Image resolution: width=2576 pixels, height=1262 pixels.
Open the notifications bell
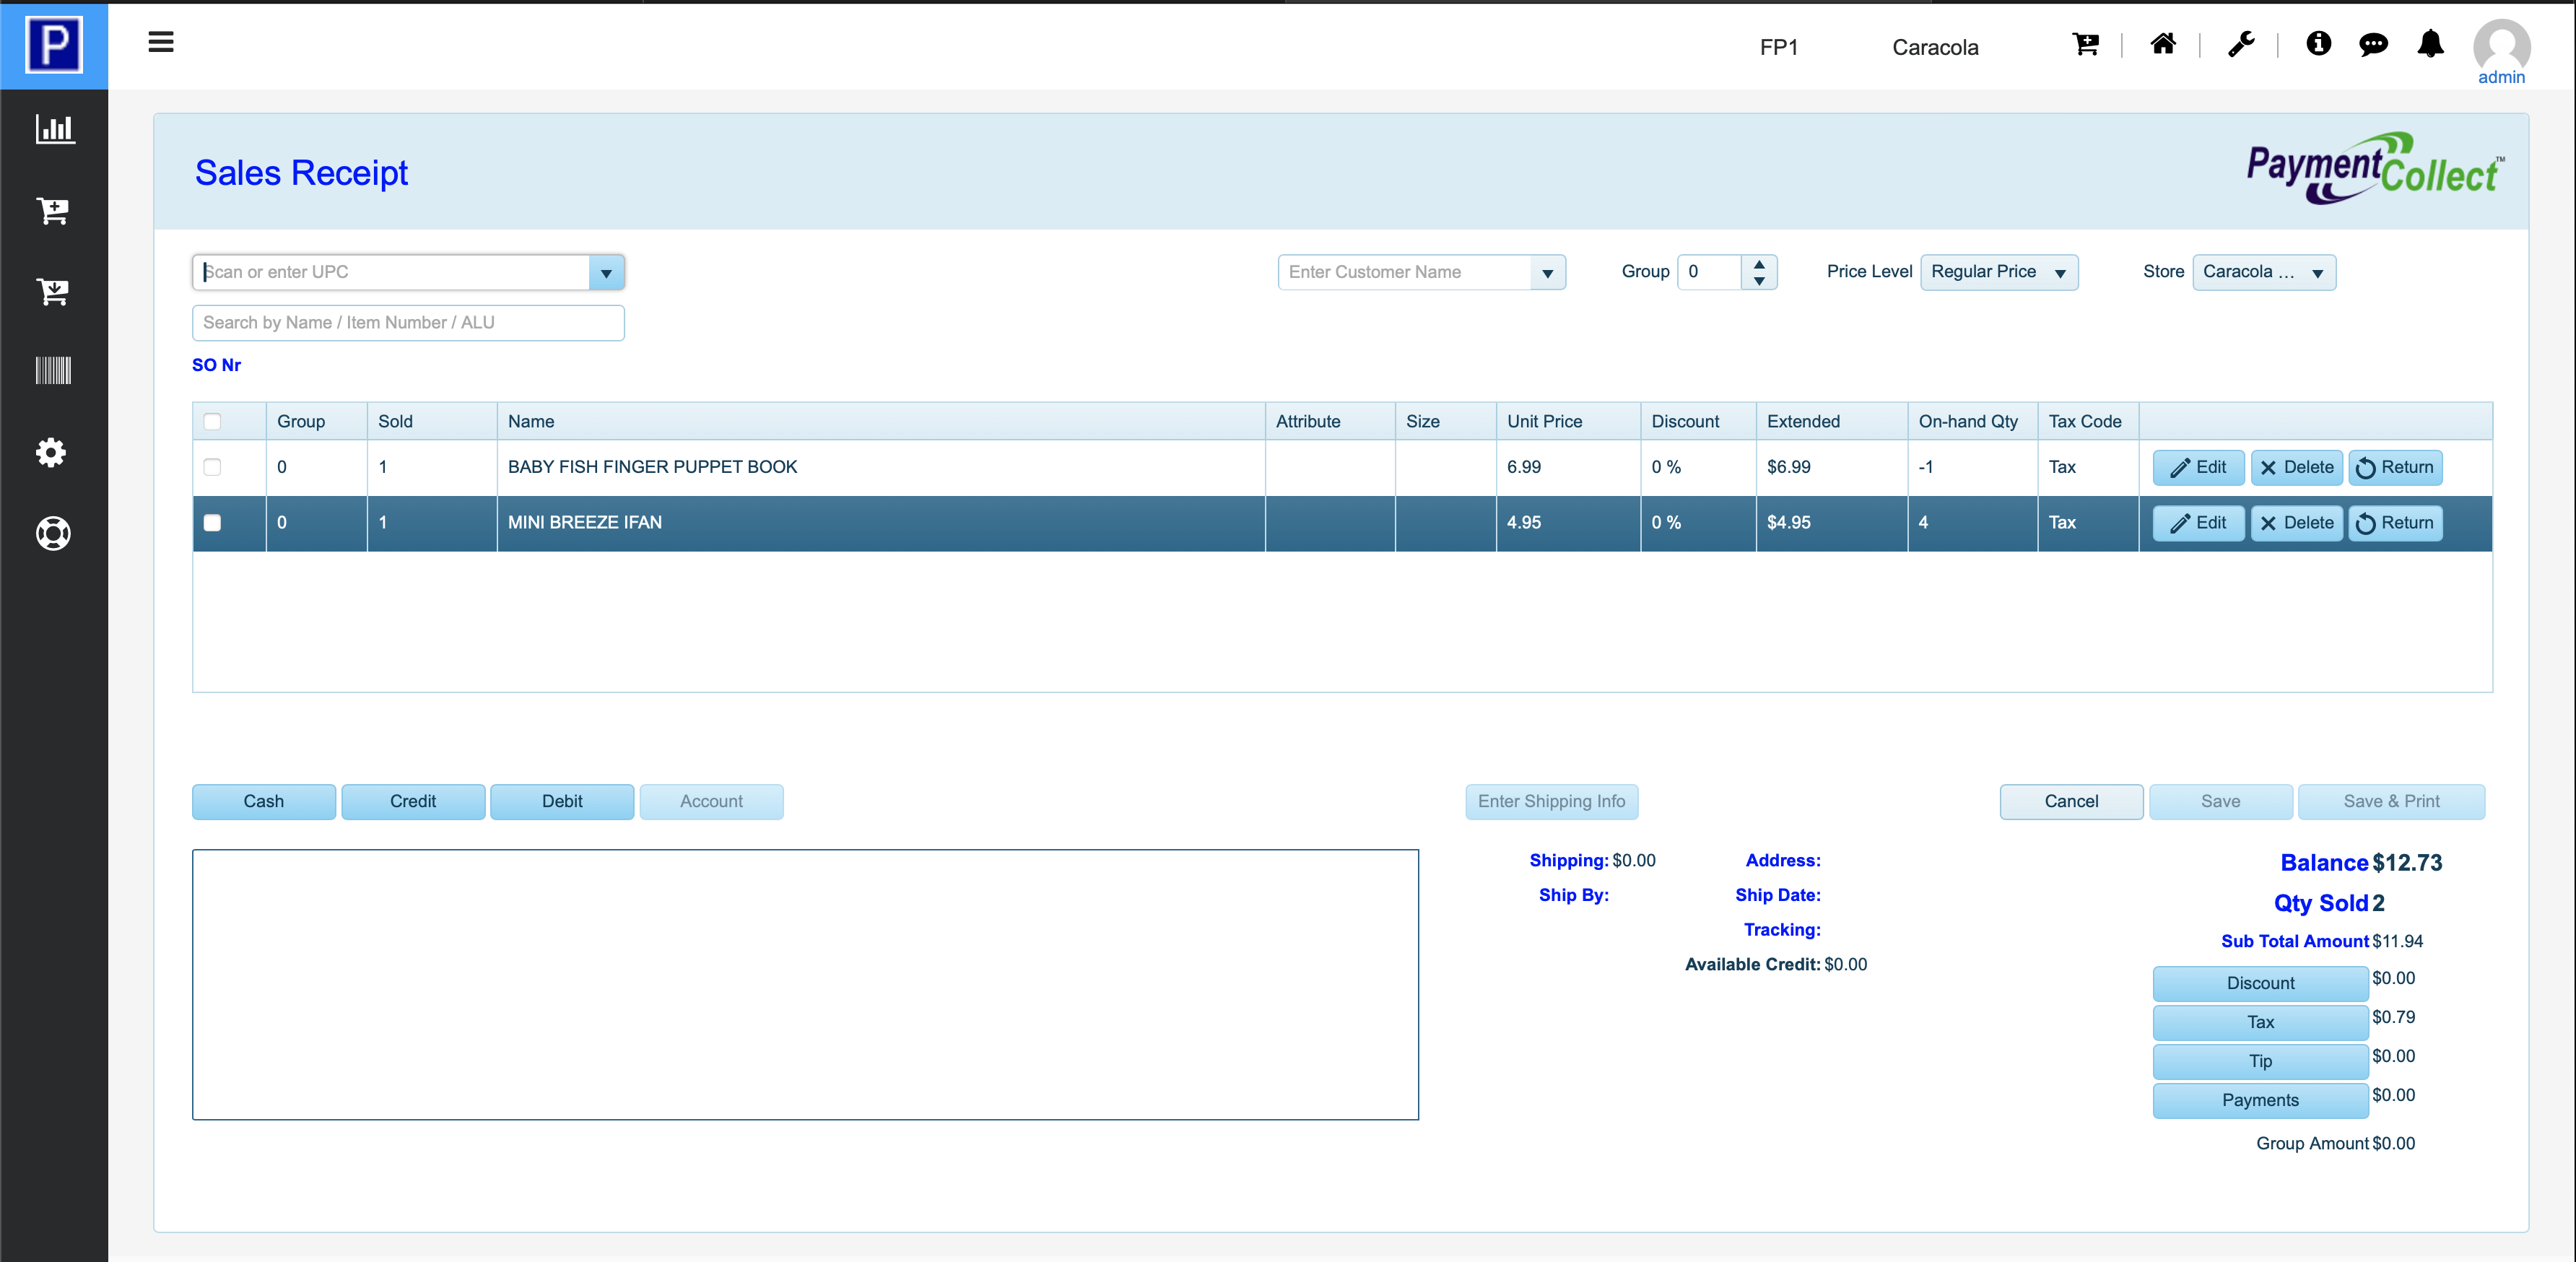click(2430, 44)
